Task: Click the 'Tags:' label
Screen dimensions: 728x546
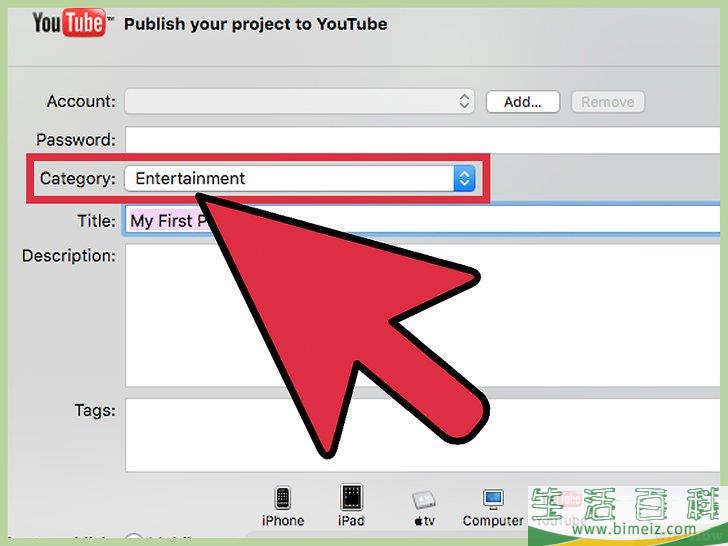Action: tap(95, 410)
